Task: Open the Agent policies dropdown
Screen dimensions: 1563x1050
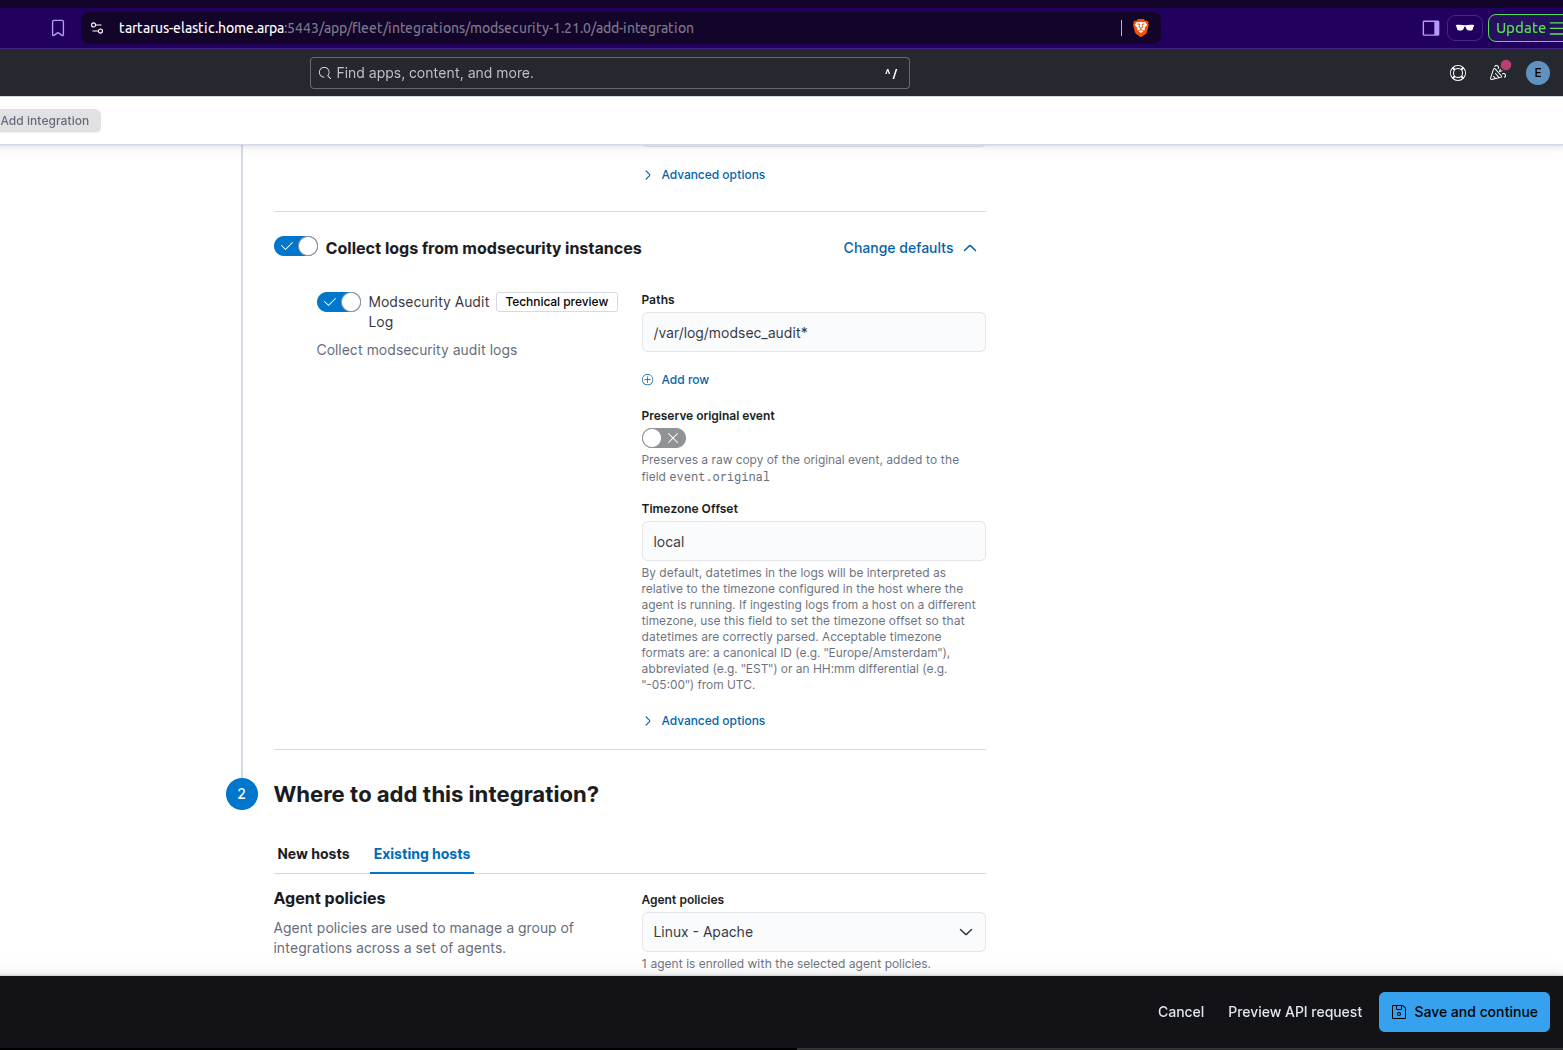Action: point(813,932)
